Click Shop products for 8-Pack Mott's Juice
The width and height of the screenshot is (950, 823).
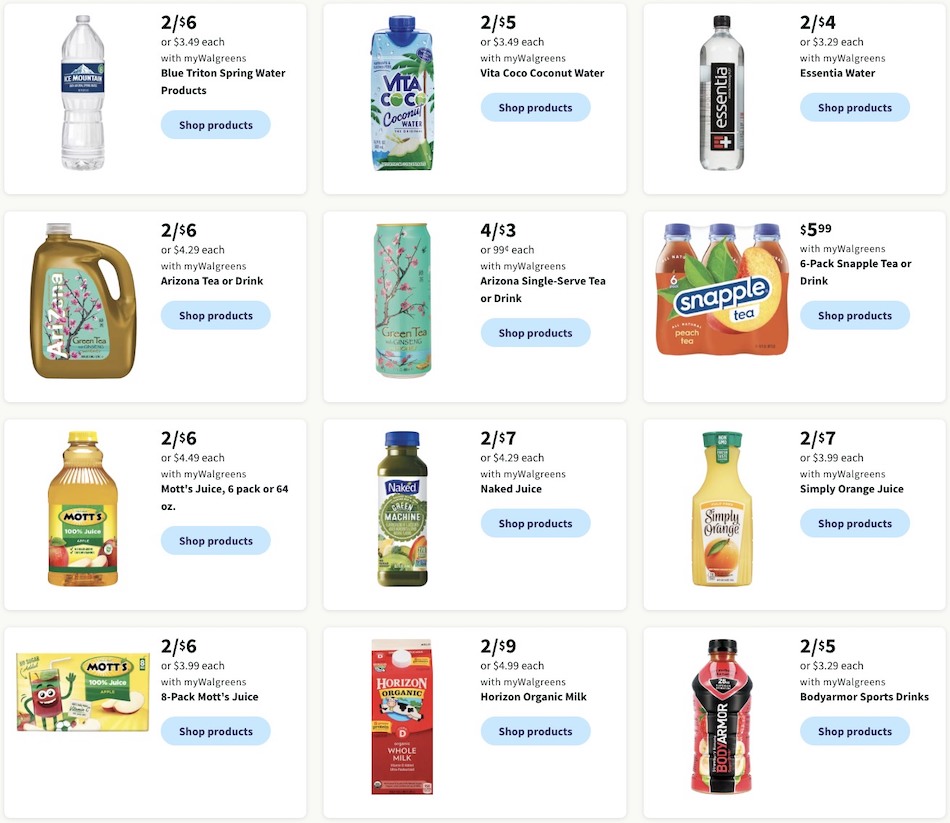click(x=215, y=731)
